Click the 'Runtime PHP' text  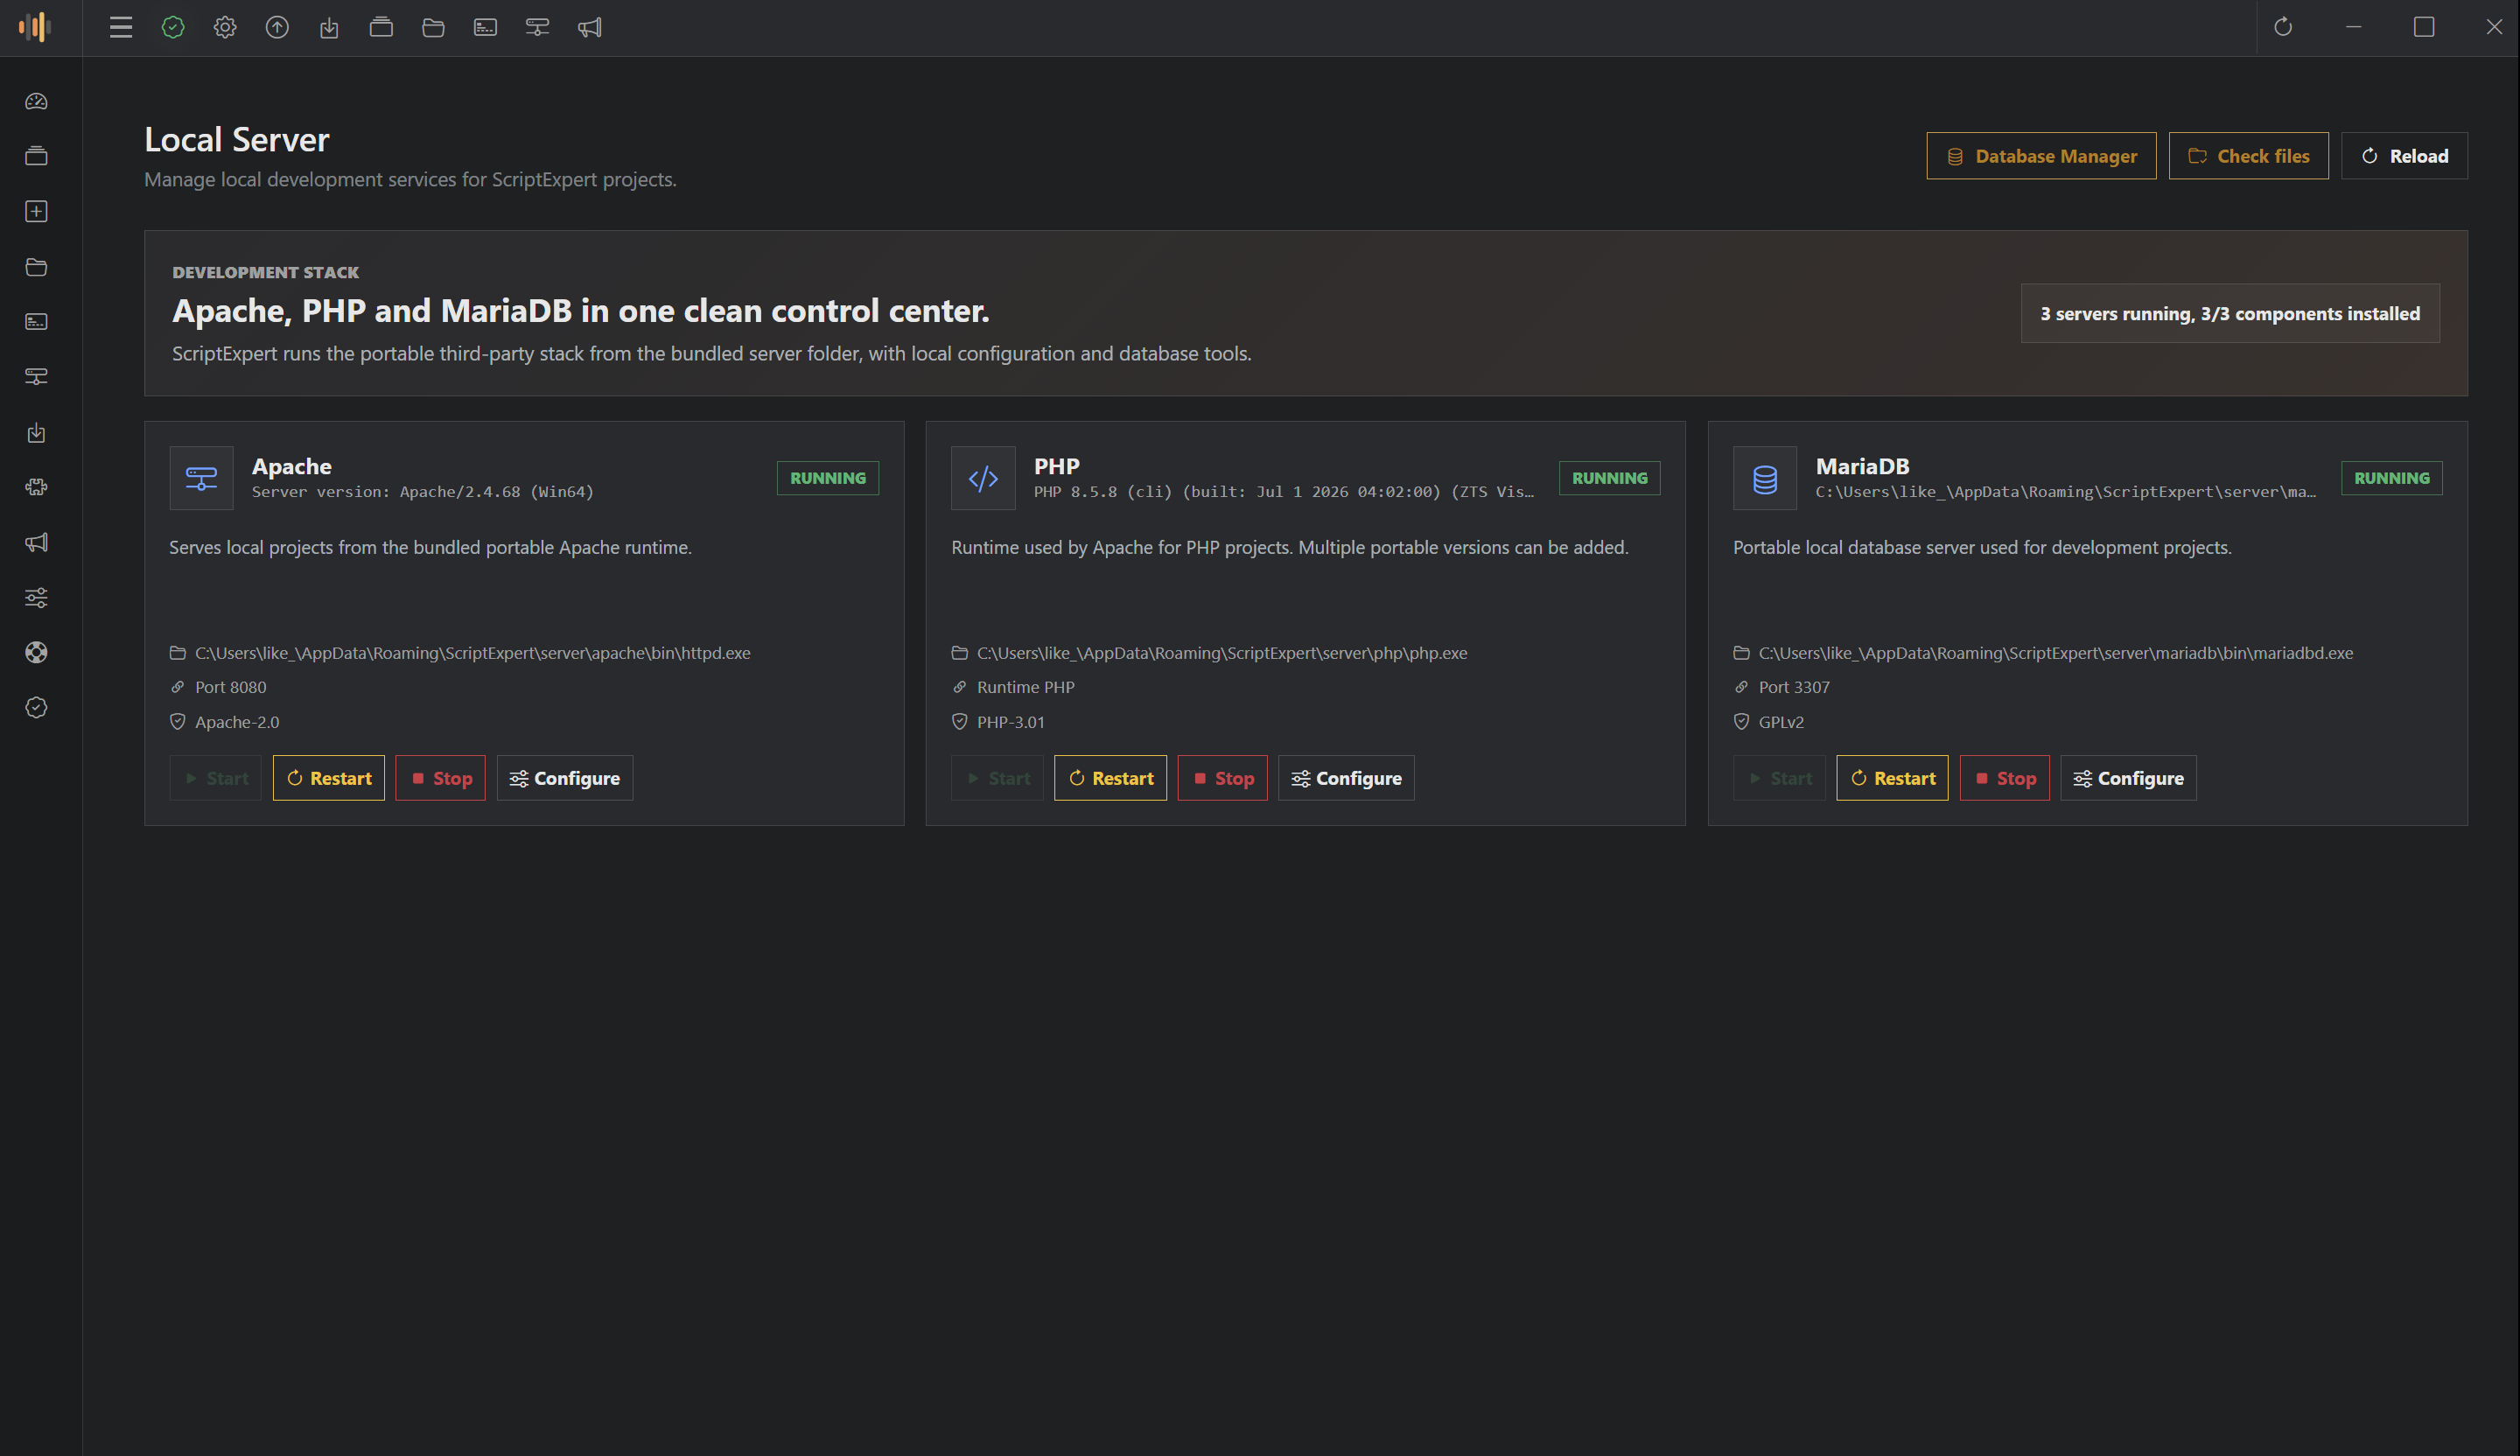1025,687
